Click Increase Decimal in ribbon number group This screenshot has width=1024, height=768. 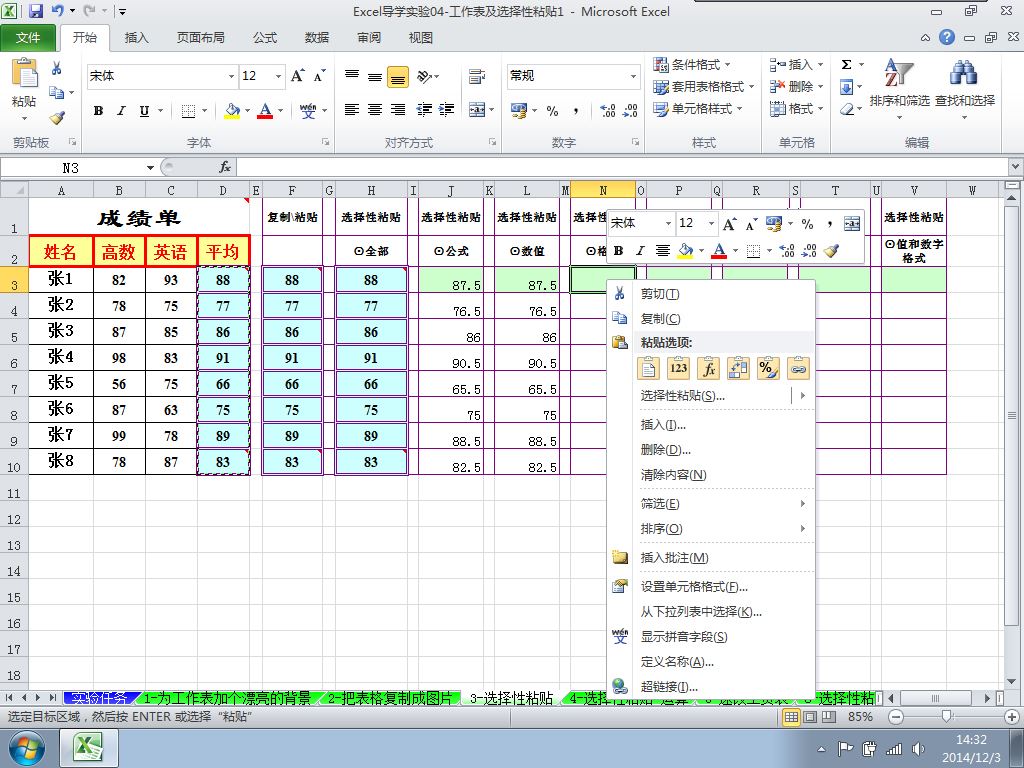pyautogui.click(x=607, y=111)
